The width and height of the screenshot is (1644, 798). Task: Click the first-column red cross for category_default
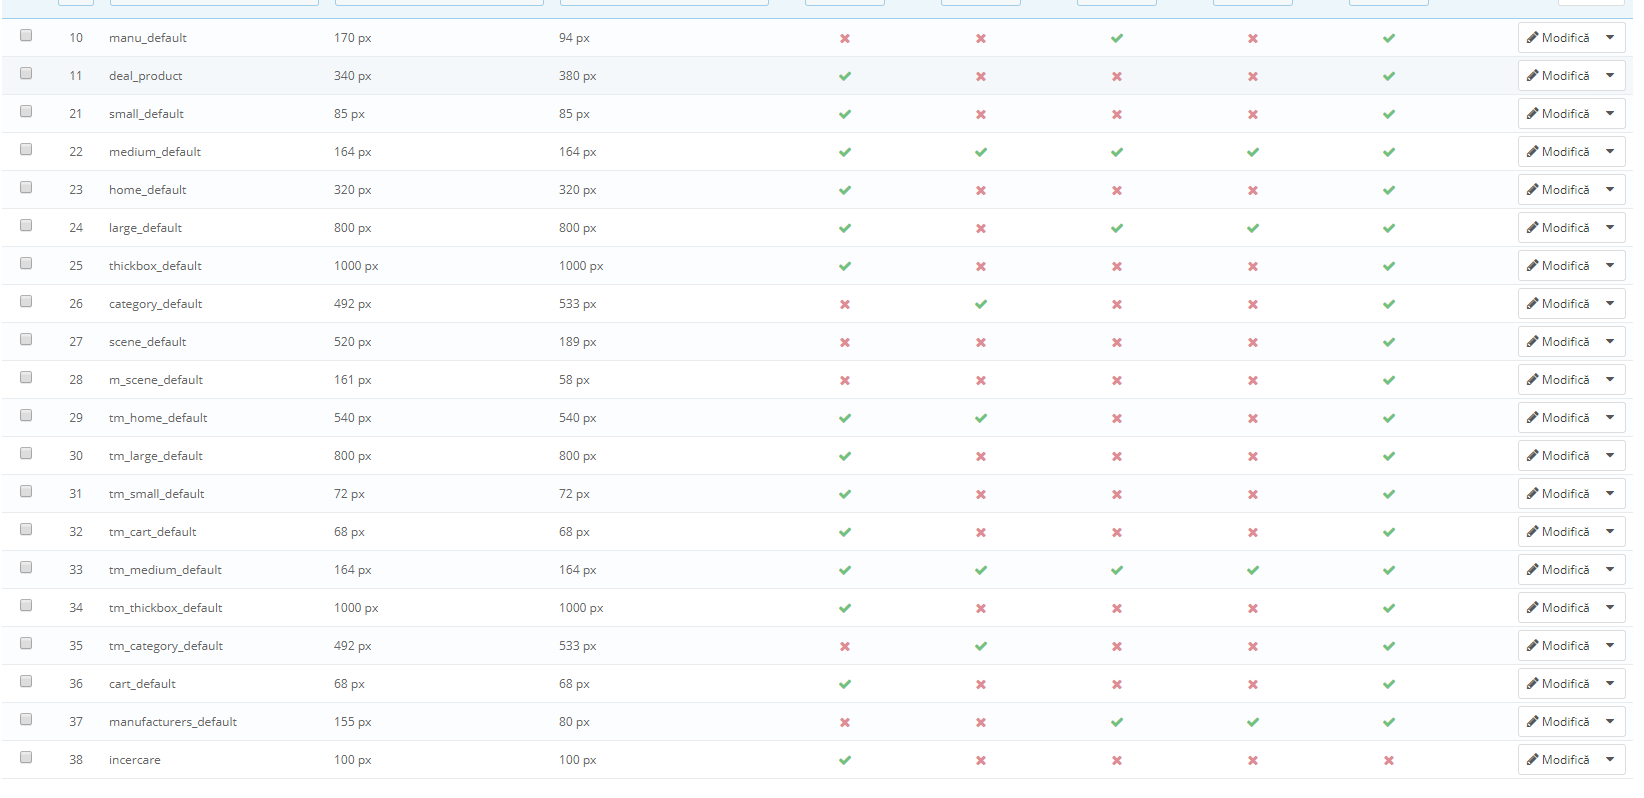845,304
